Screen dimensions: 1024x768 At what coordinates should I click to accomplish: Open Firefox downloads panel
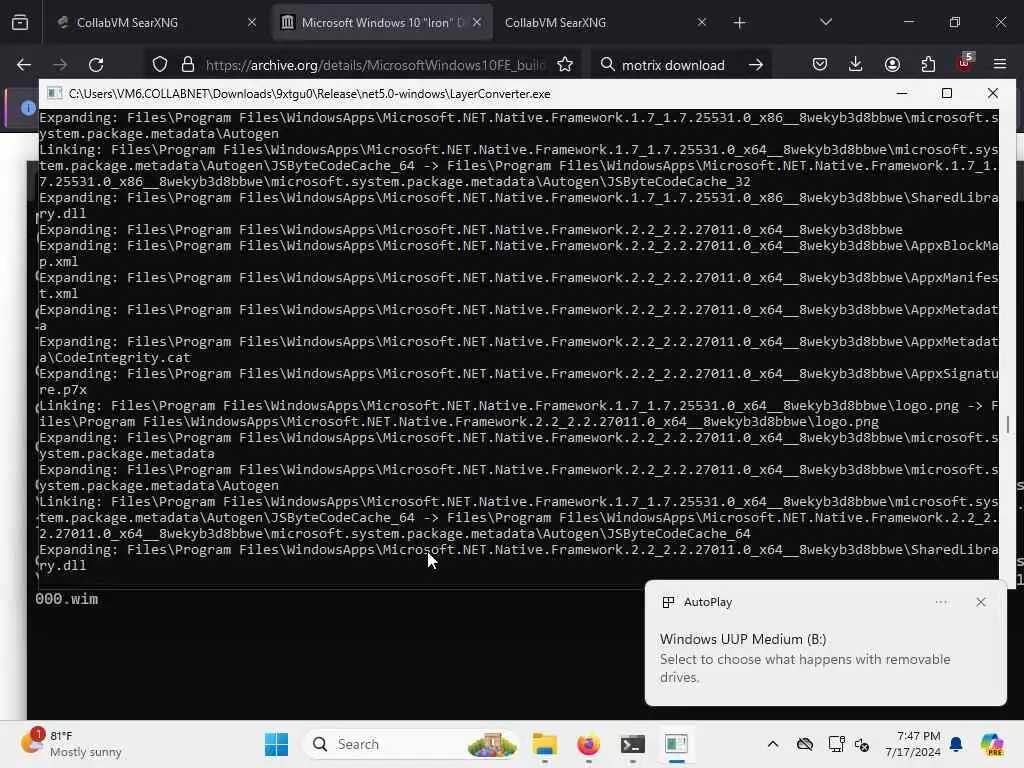(x=856, y=65)
